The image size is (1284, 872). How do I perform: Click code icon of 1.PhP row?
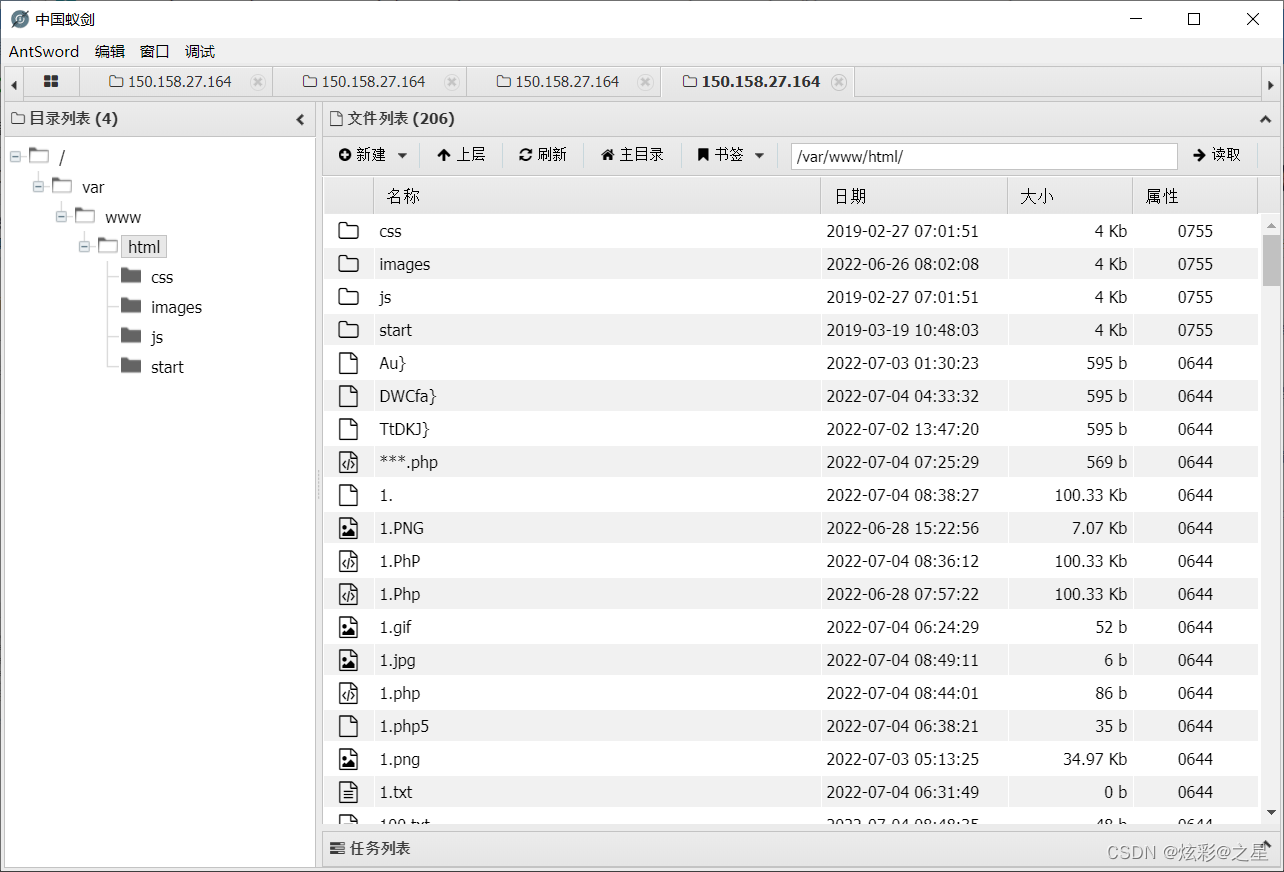pos(348,561)
